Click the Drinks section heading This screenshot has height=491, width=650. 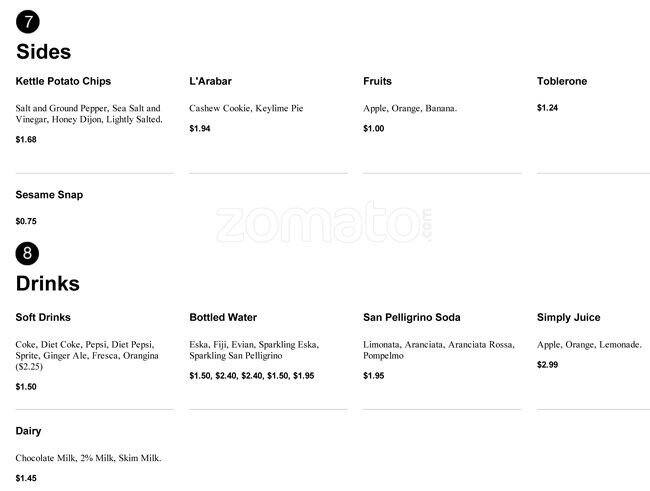pos(47,284)
